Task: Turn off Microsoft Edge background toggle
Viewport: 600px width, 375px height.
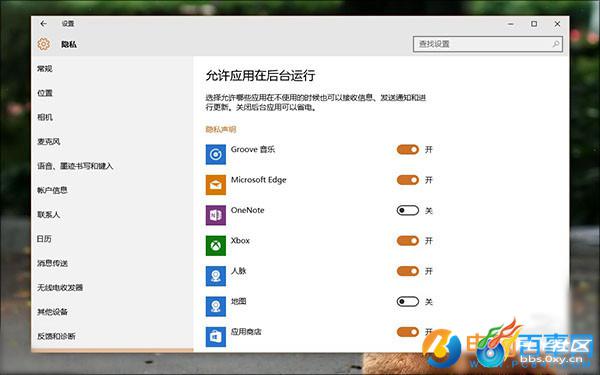Action: click(x=408, y=180)
